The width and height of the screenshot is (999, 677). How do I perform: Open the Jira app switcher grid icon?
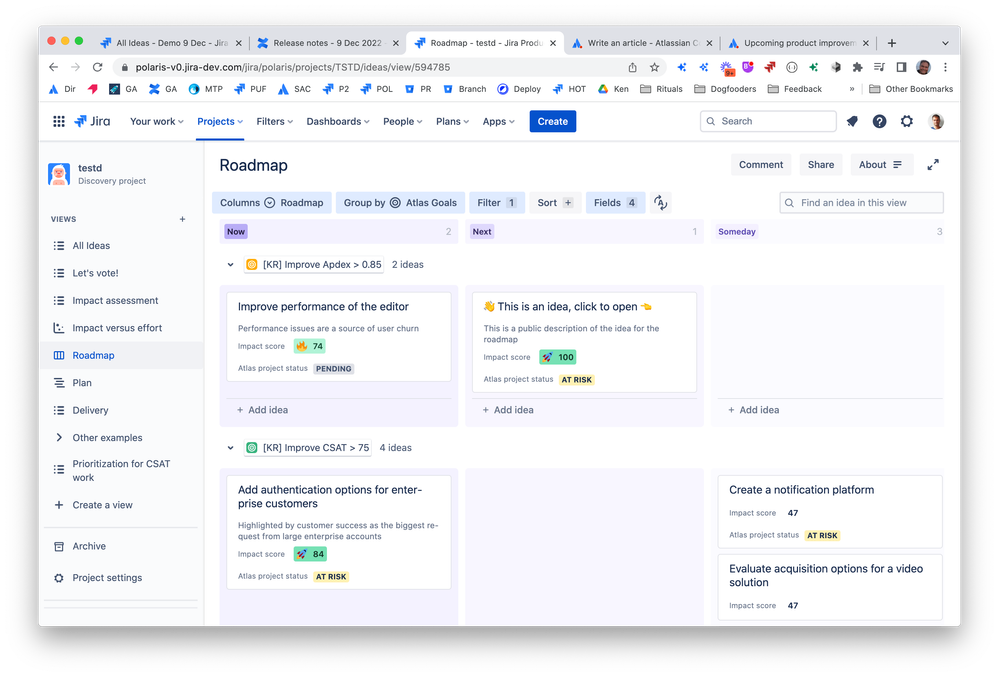click(x=59, y=121)
